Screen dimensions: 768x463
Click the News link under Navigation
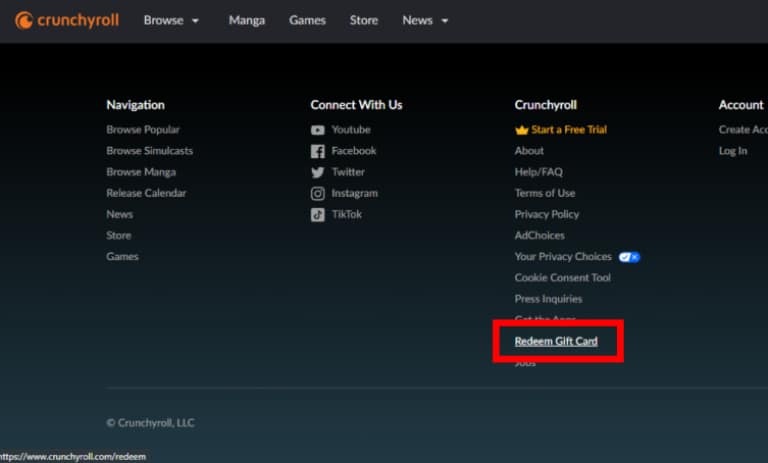coord(120,214)
